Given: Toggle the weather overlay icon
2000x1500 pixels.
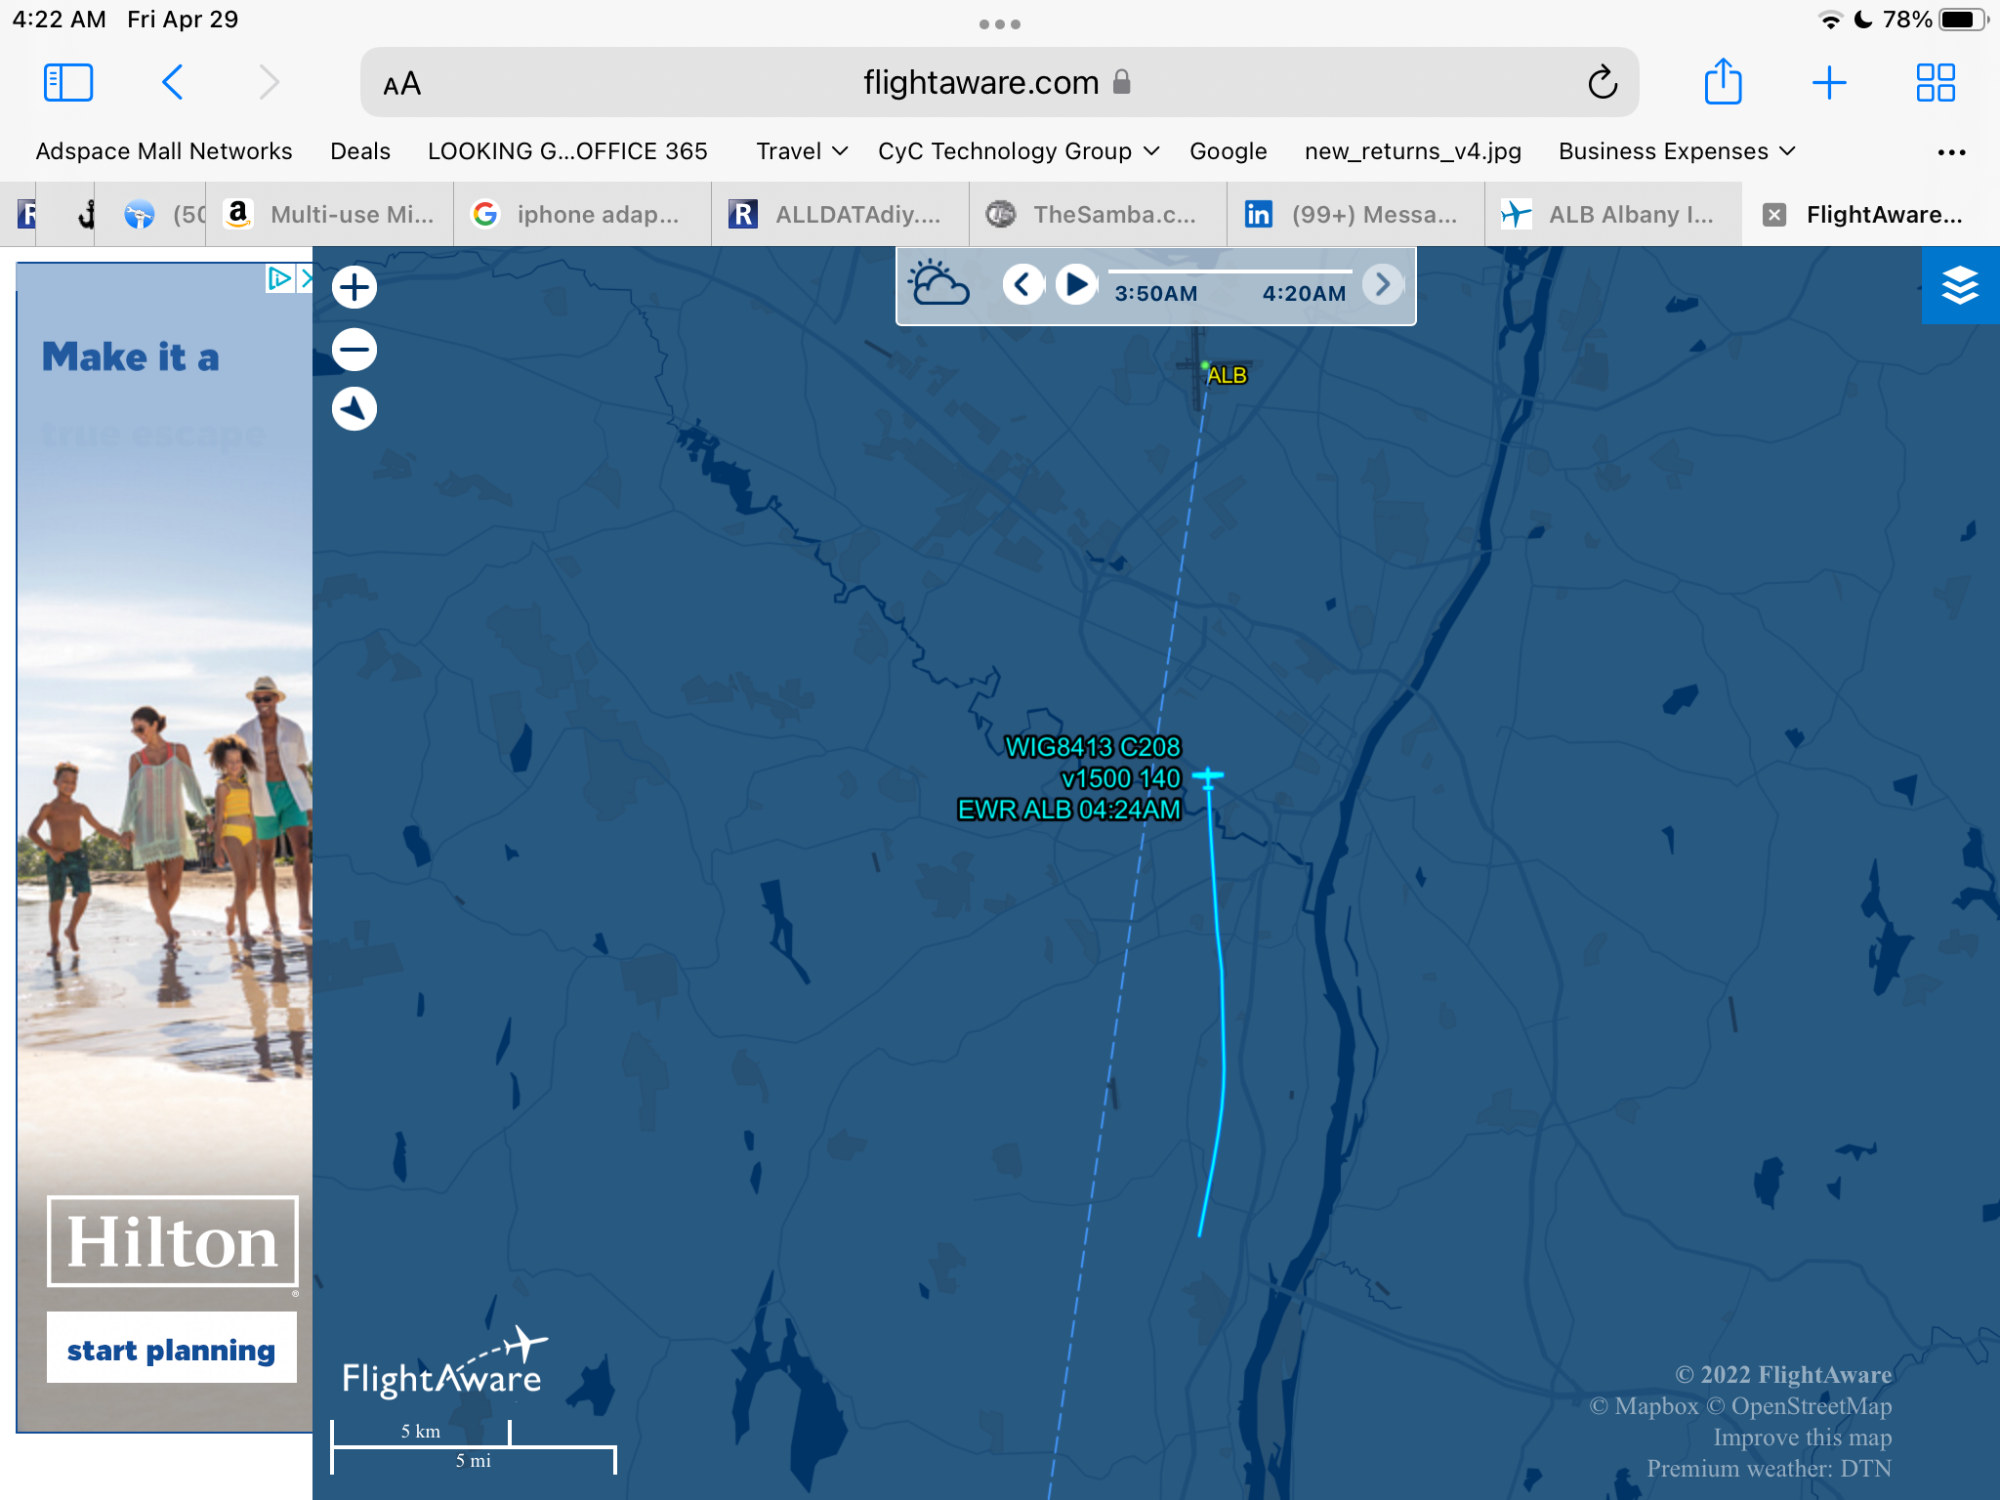Looking at the screenshot, I should tap(938, 285).
